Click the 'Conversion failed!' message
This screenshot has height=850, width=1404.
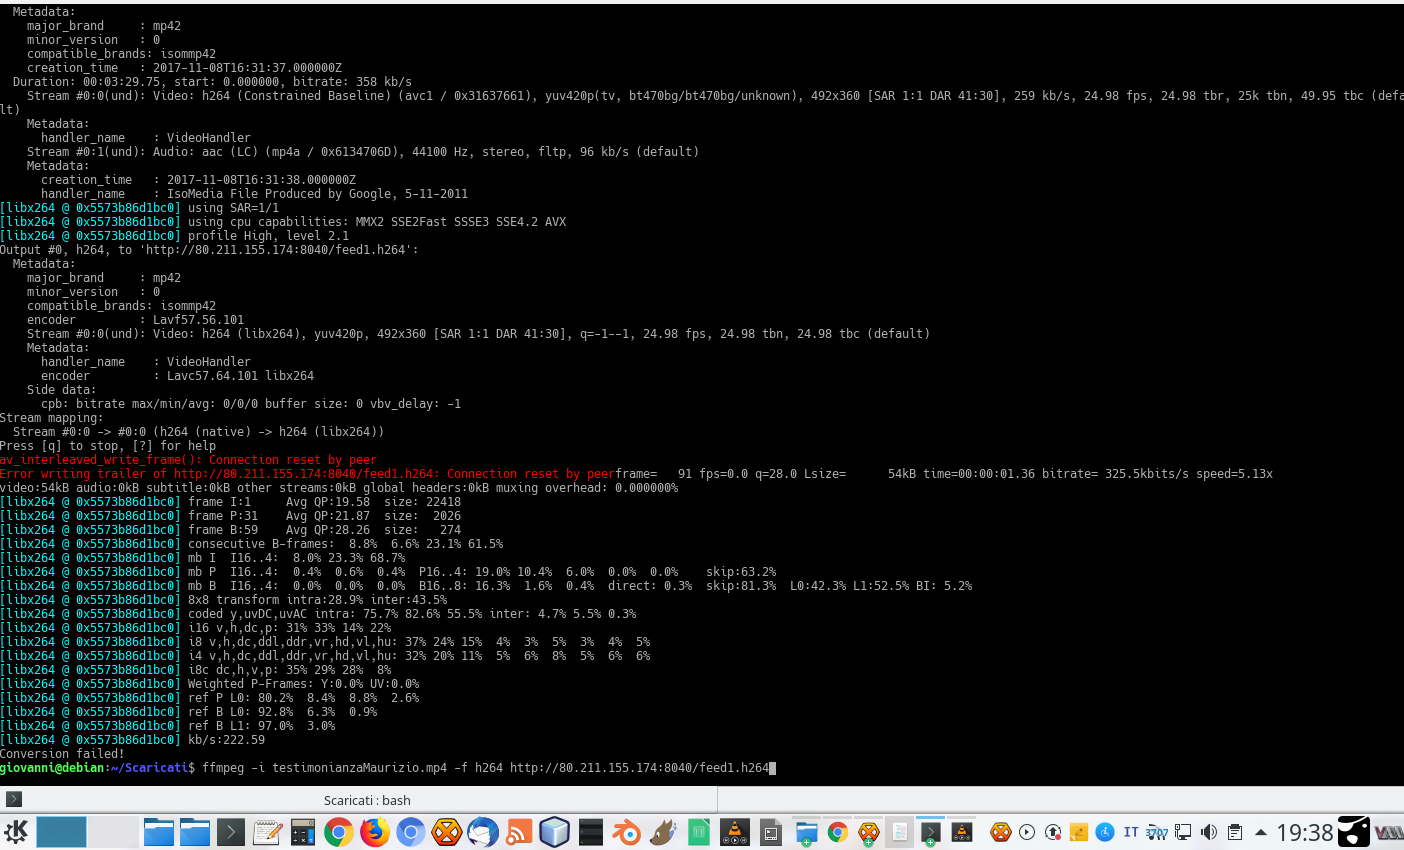[62, 754]
